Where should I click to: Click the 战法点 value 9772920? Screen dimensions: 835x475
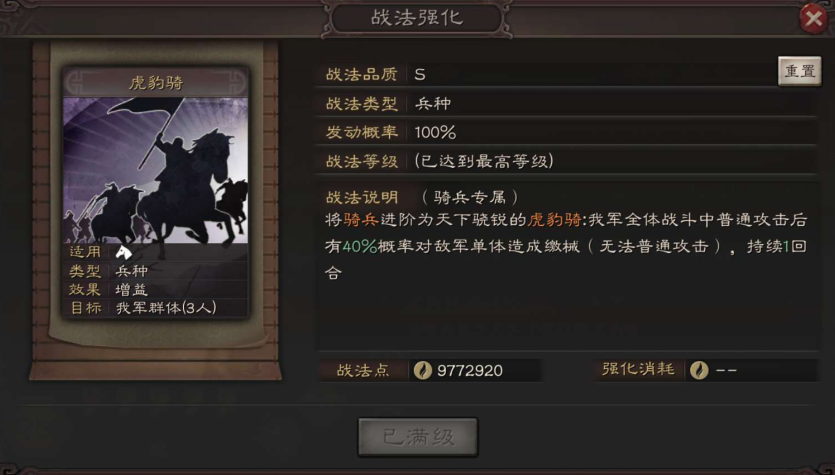[470, 371]
